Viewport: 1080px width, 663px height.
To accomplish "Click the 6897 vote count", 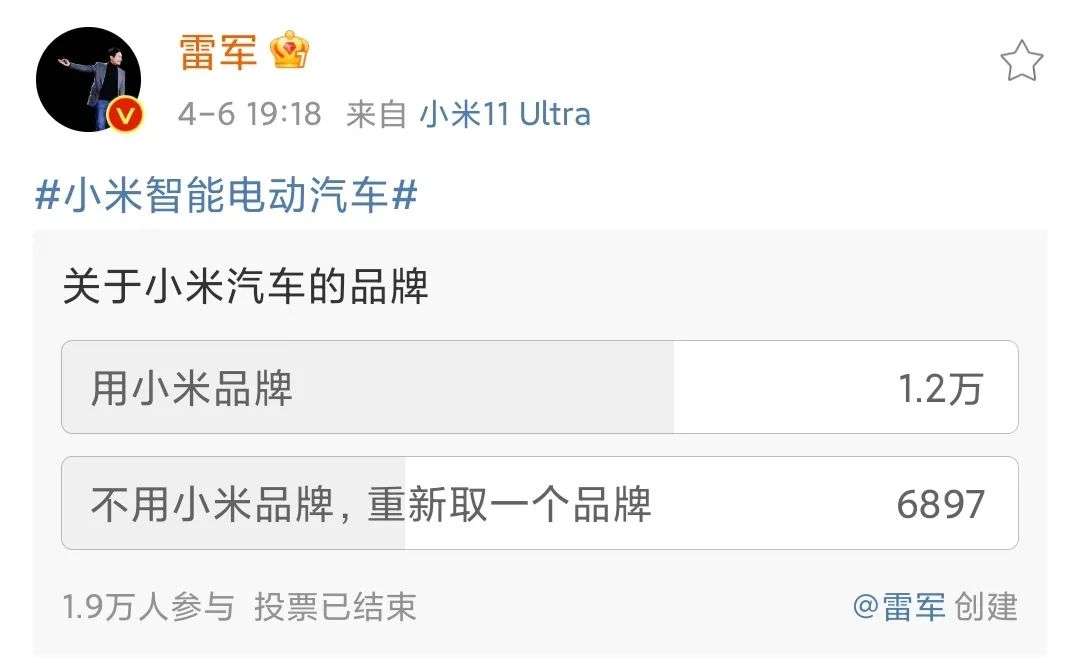I will click(940, 504).
